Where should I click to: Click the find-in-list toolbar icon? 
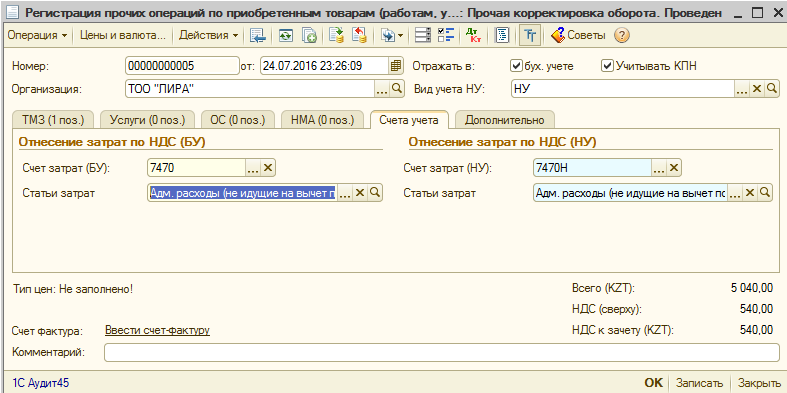coord(258,36)
